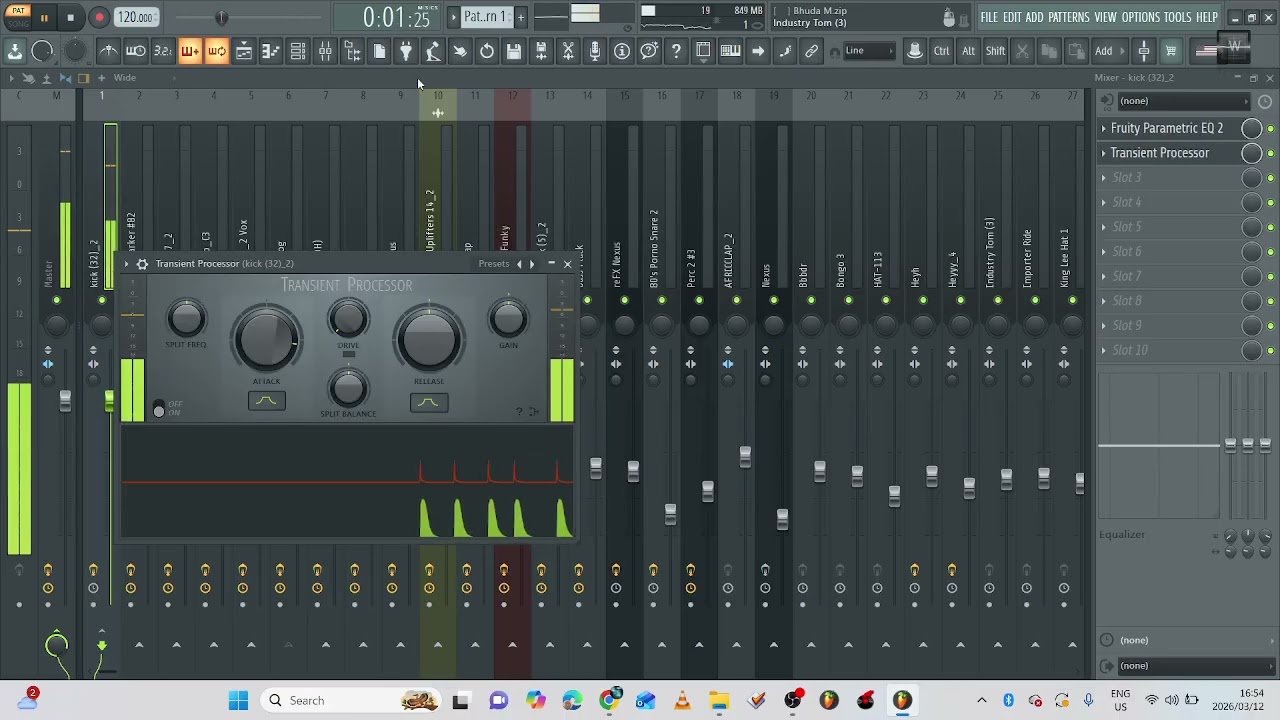Pause playback with the pause button
The height and width of the screenshot is (720, 1280).
[44, 17]
